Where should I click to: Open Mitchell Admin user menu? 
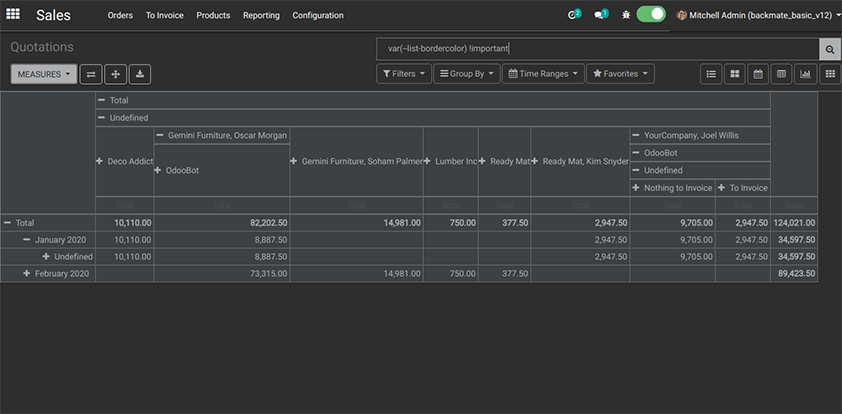coord(758,15)
